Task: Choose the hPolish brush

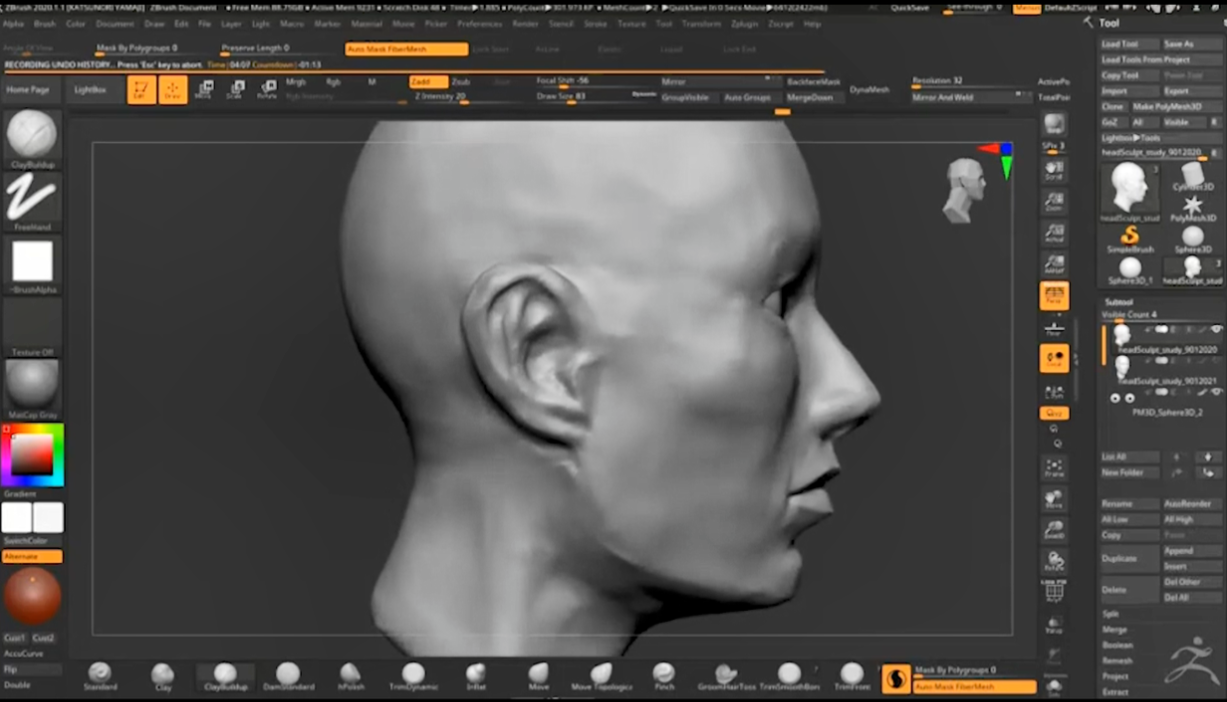Action: [x=350, y=677]
